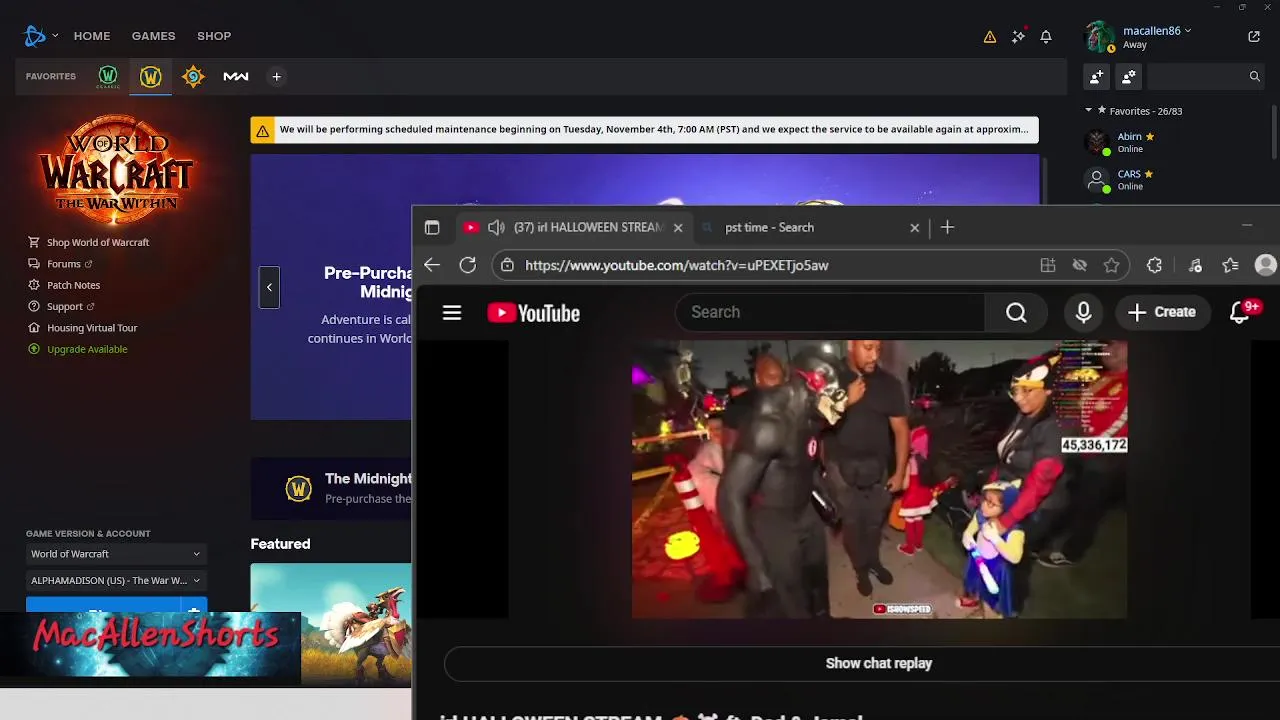Mute the YouTube tab audio icon
This screenshot has height=720, width=1280.
(x=496, y=227)
